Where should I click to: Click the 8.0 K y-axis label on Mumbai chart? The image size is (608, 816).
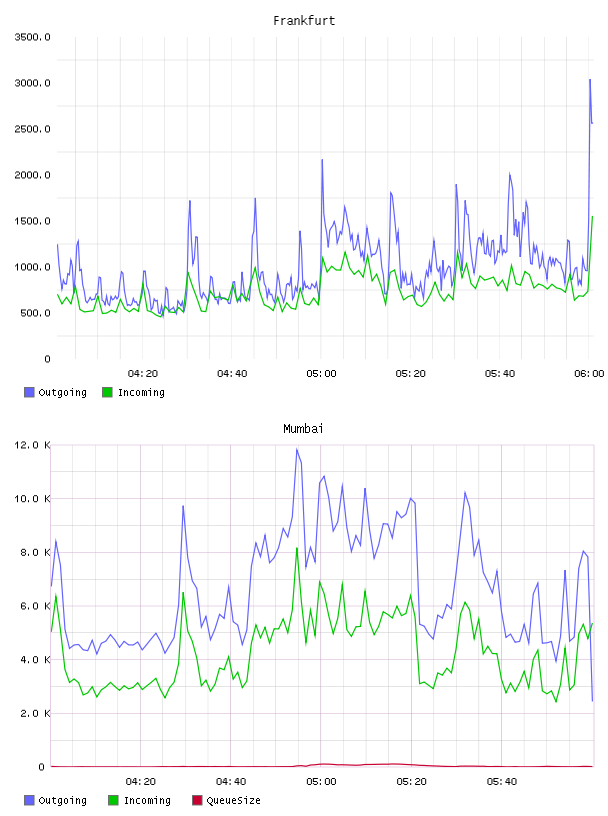(35, 552)
